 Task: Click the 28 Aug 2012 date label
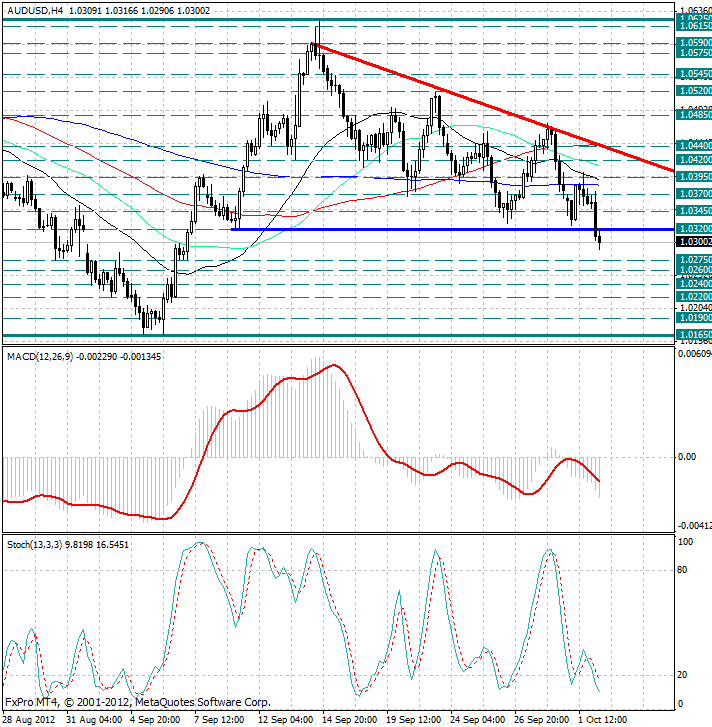29,720
